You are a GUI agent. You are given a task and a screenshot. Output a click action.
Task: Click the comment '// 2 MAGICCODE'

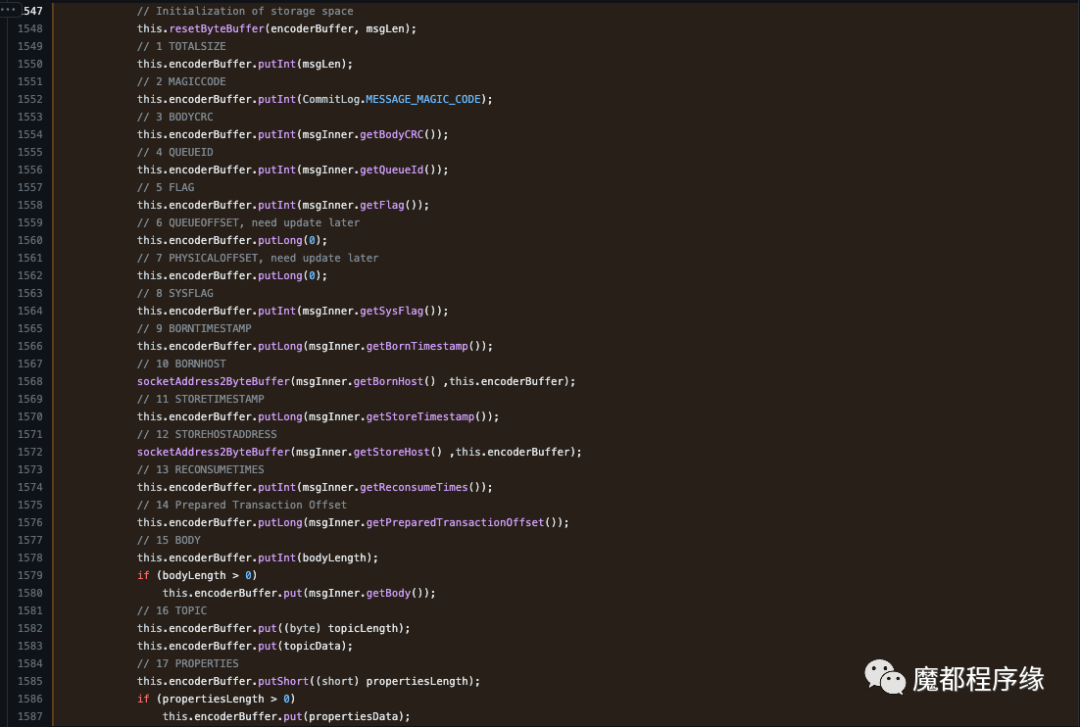tap(181, 81)
